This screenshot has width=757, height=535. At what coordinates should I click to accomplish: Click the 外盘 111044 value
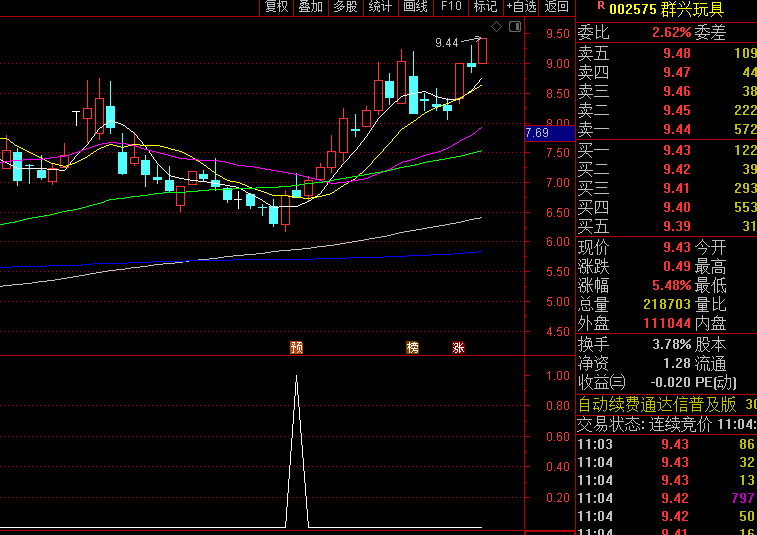tap(667, 323)
